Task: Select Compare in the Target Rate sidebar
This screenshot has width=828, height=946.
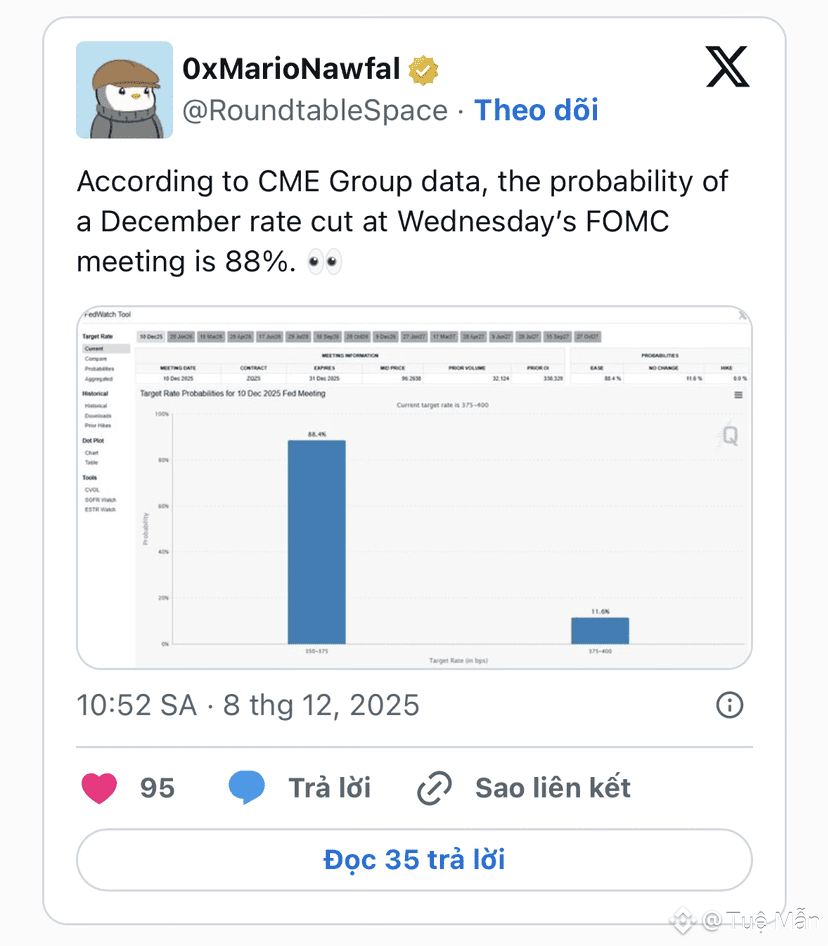Action: click(96, 358)
